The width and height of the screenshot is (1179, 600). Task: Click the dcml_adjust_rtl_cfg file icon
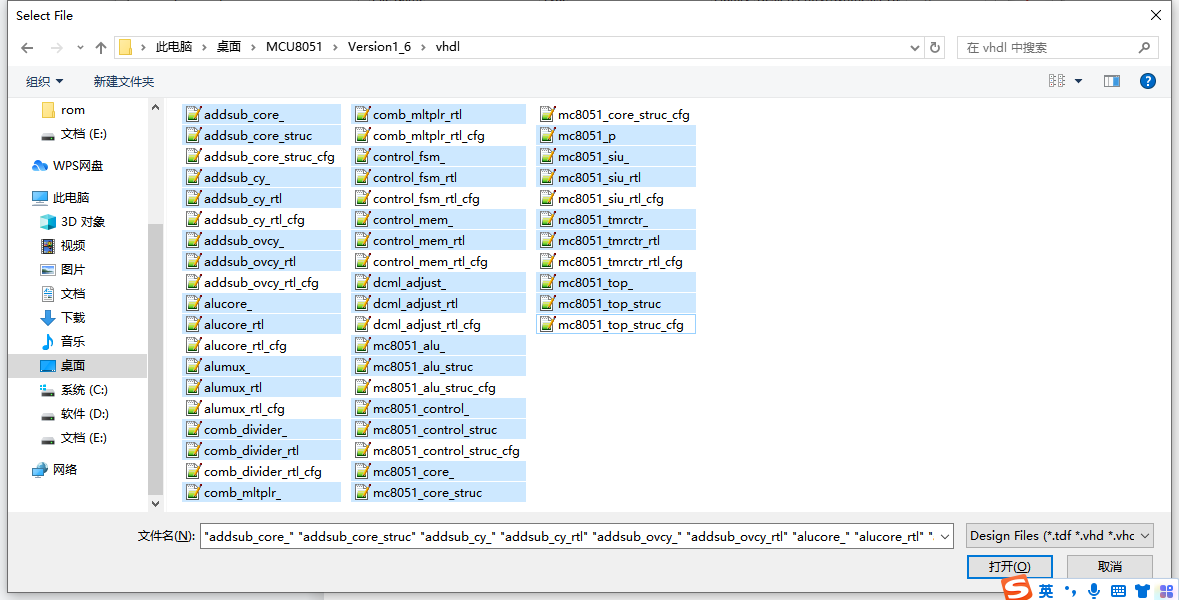pyautogui.click(x=362, y=325)
